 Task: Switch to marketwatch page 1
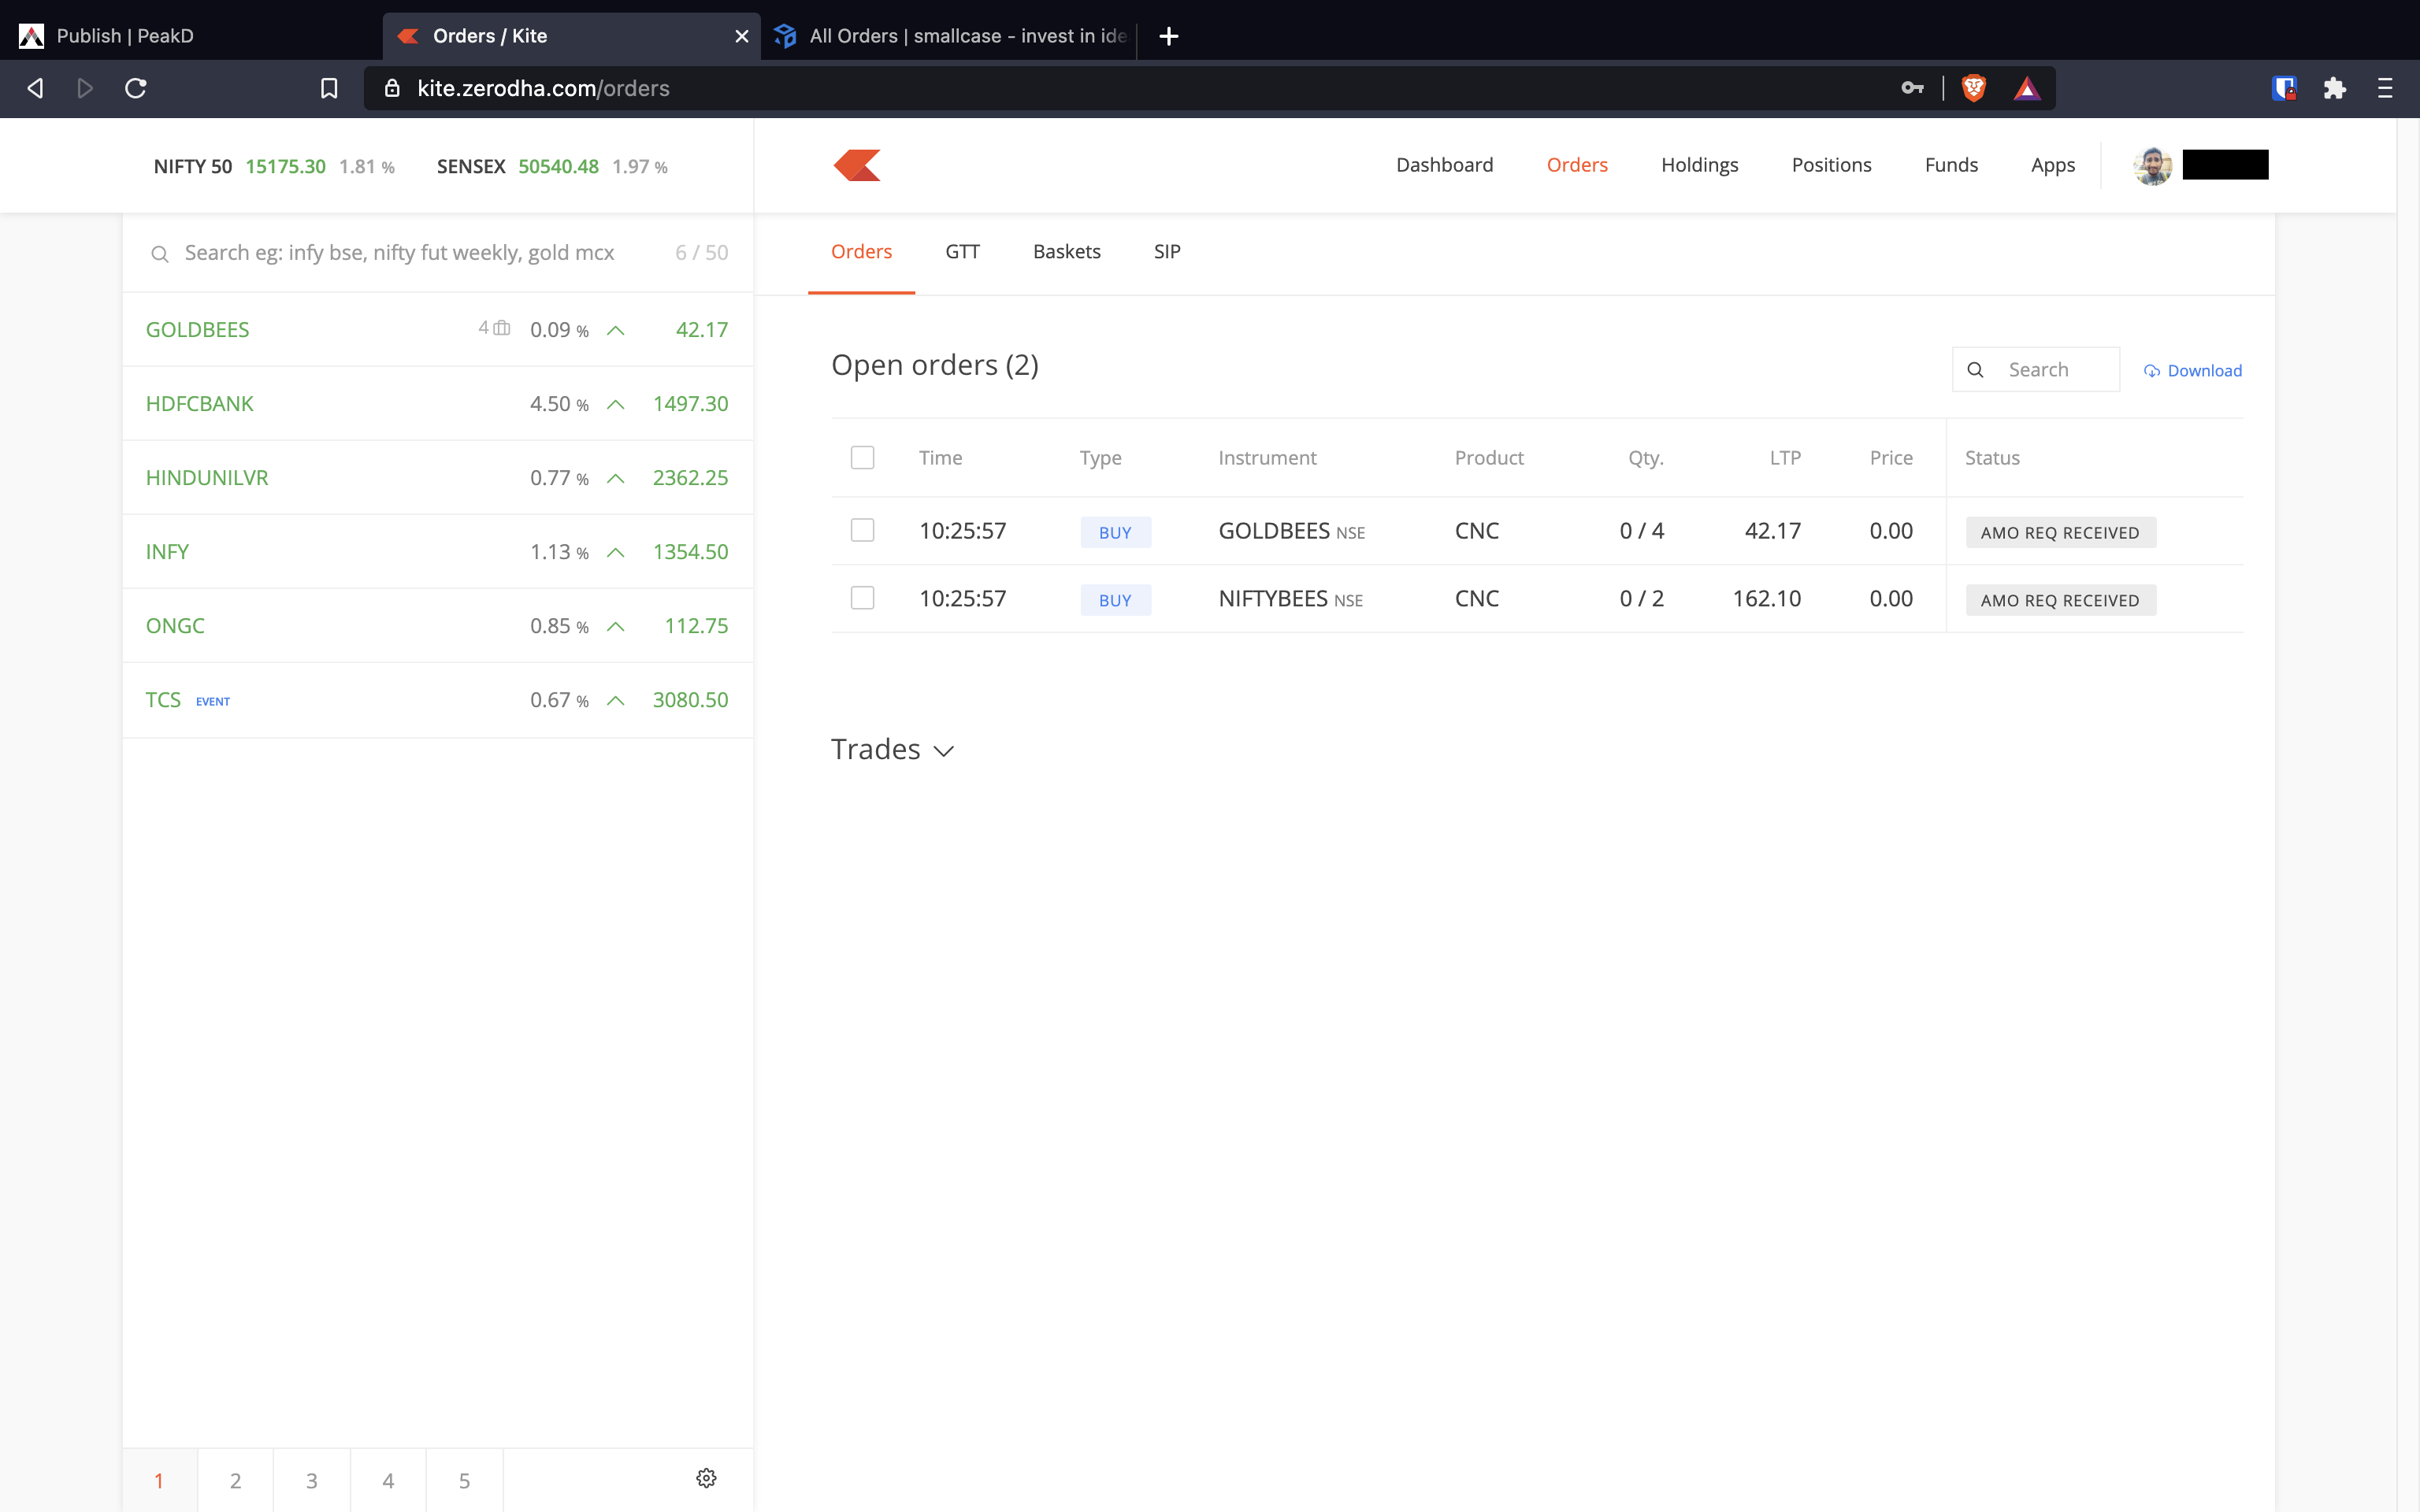pyautogui.click(x=159, y=1480)
